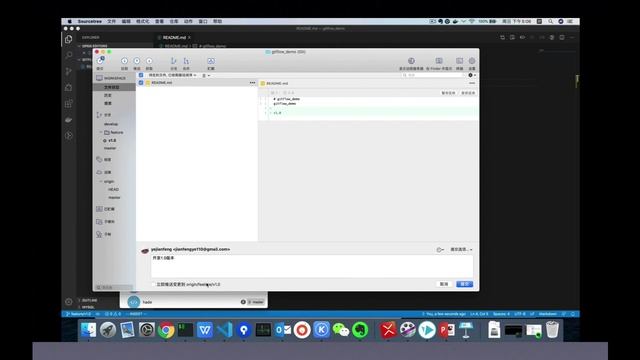Open VS Code Search activity bar icon
This screenshot has height=360, width=640.
point(69,55)
